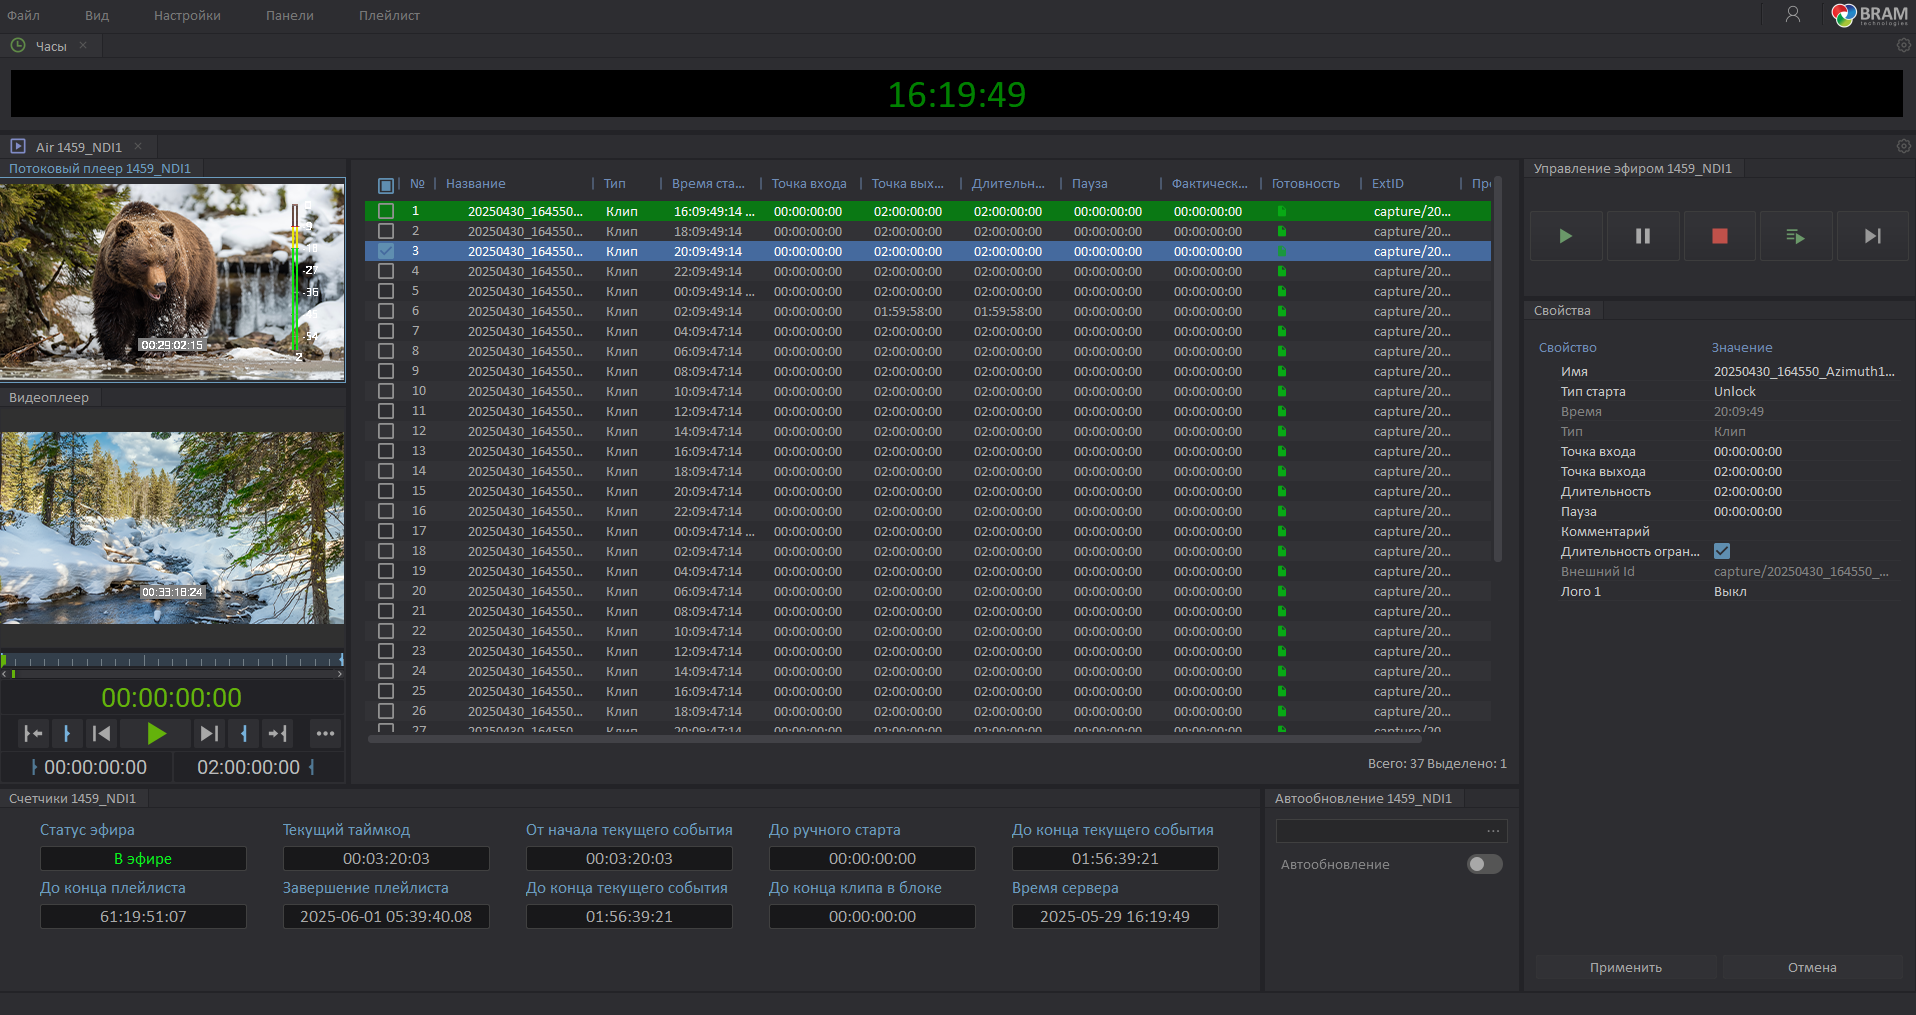The width and height of the screenshot is (1916, 1015).
Task: Open the clock panel settings gear
Action: point(1903,46)
